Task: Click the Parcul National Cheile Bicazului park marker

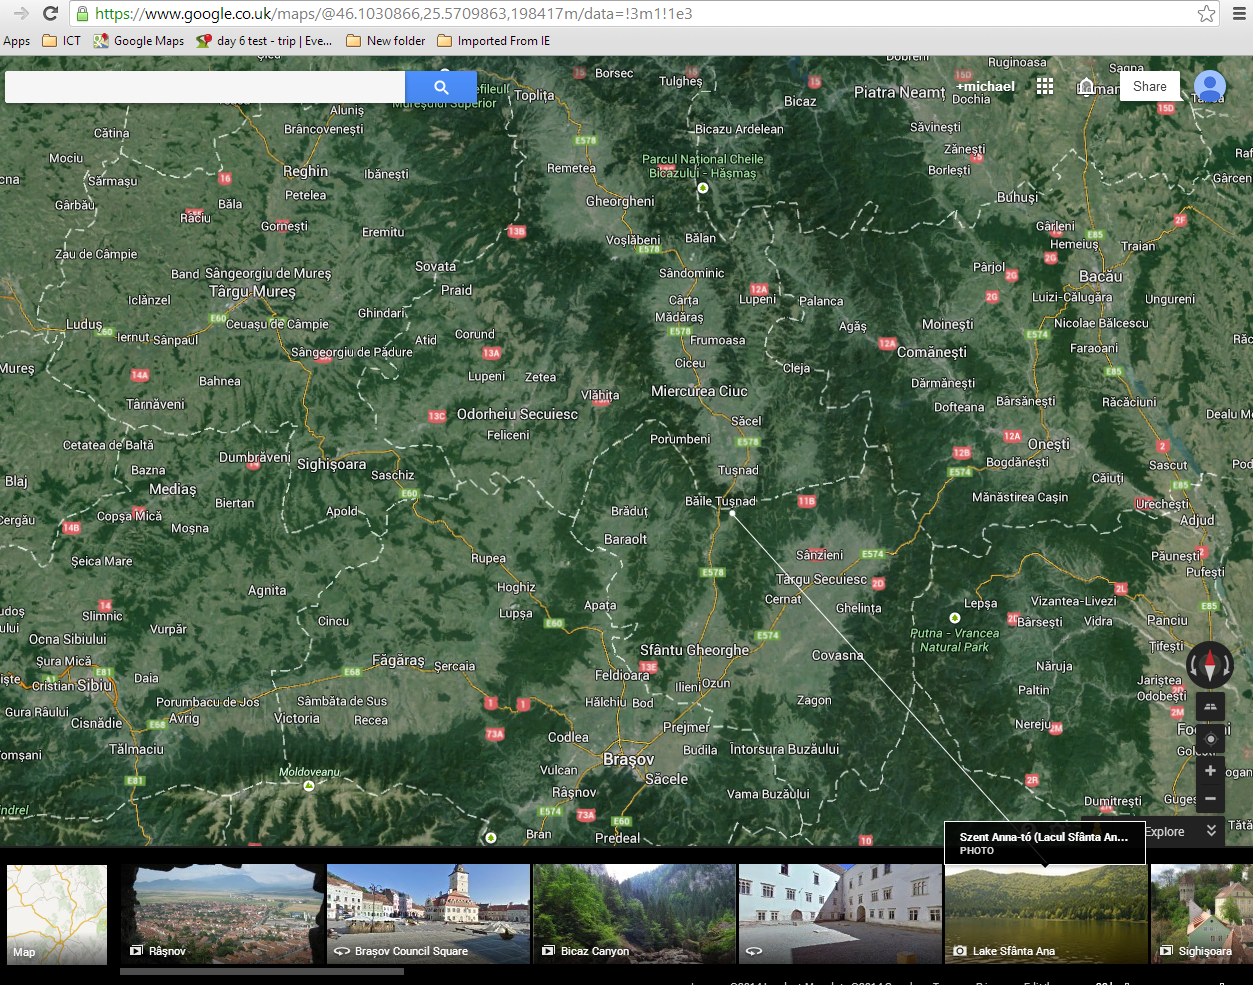Action: pyautogui.click(x=703, y=188)
